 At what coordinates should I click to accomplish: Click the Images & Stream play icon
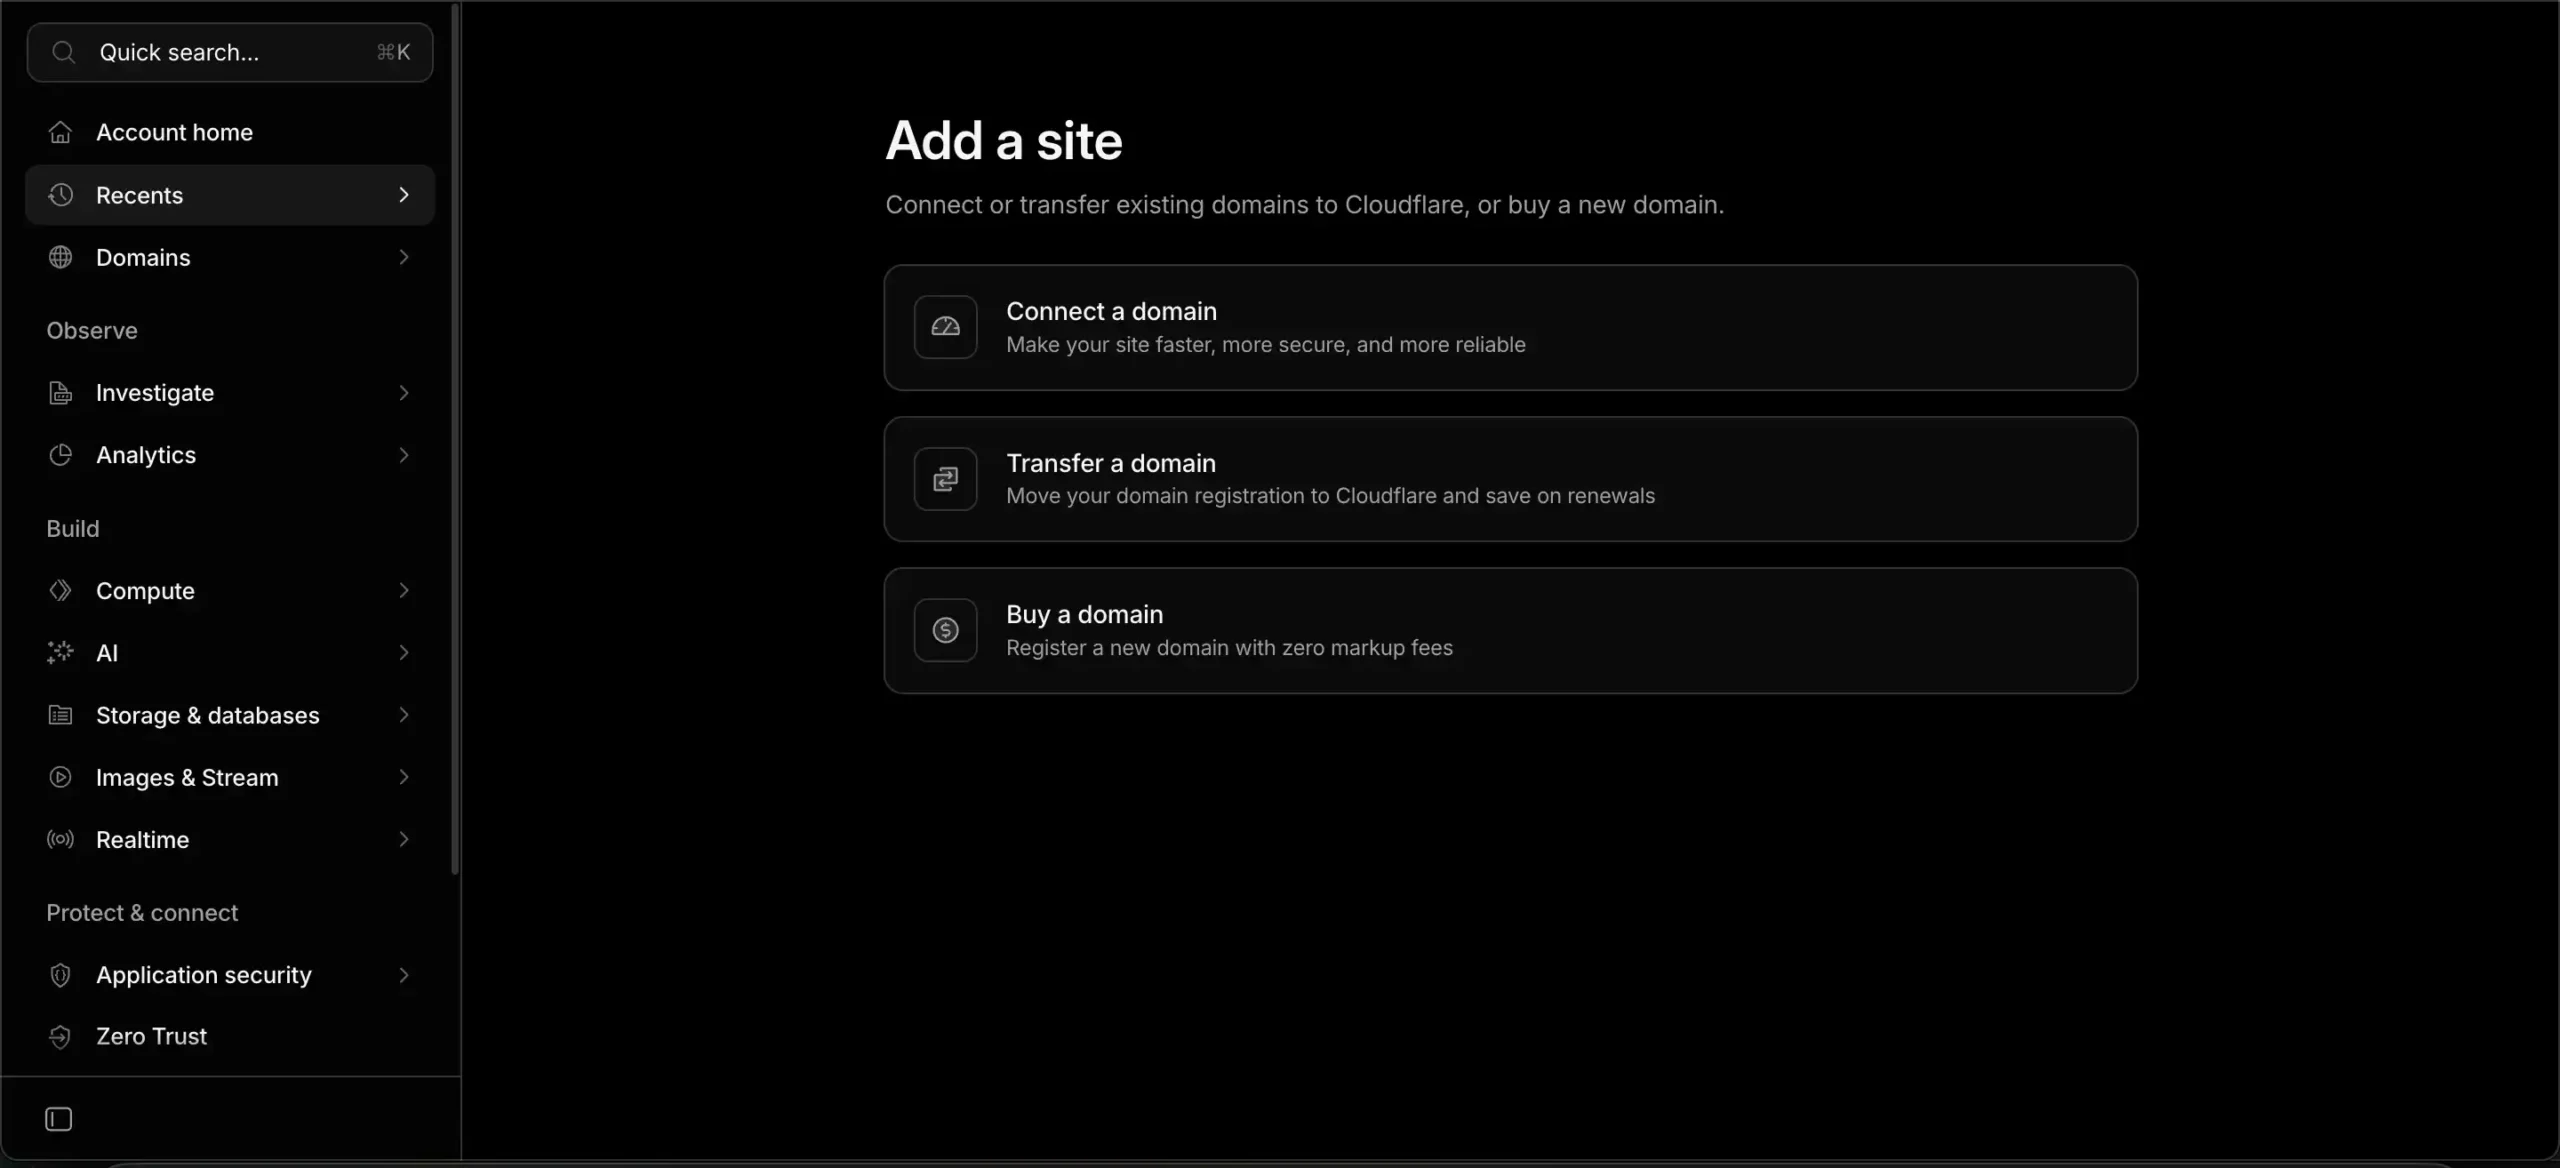click(x=60, y=777)
